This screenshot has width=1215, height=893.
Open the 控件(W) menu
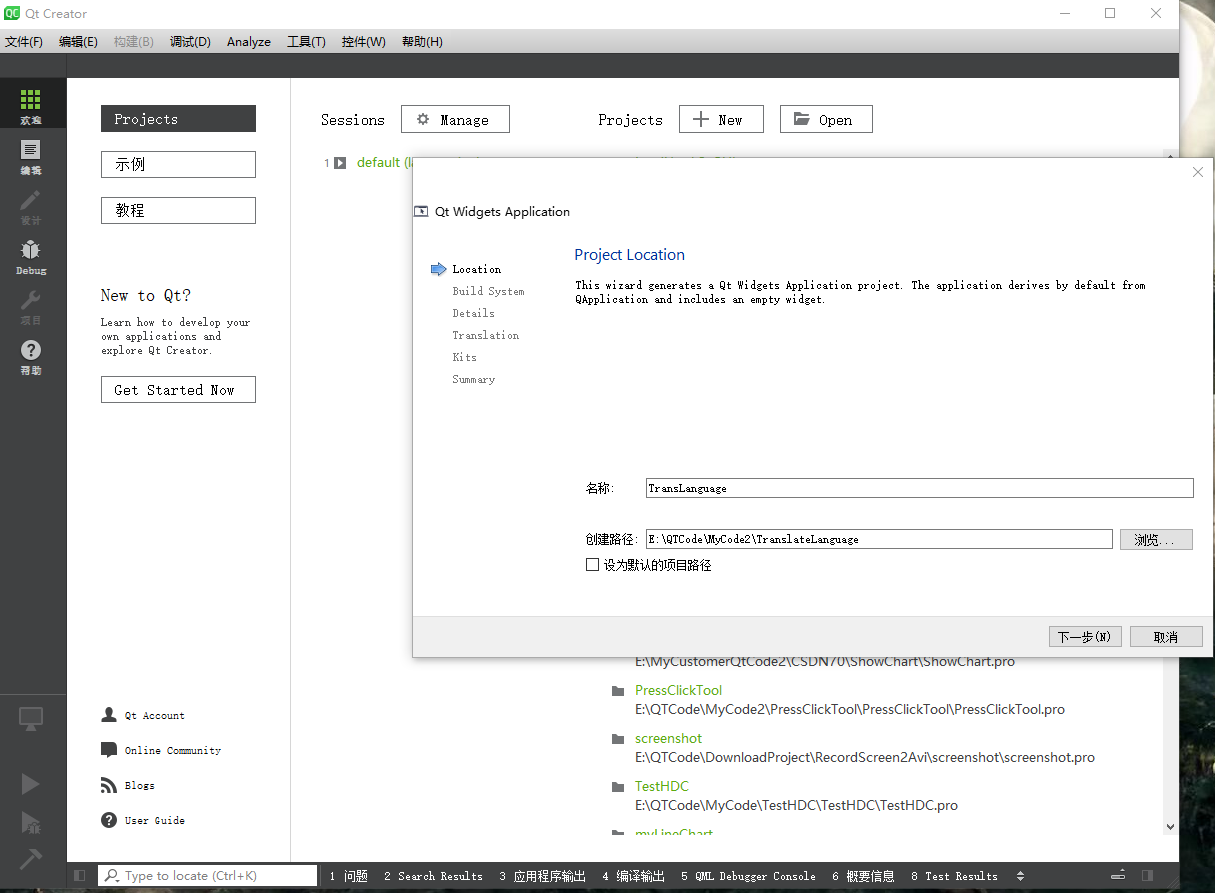click(363, 41)
